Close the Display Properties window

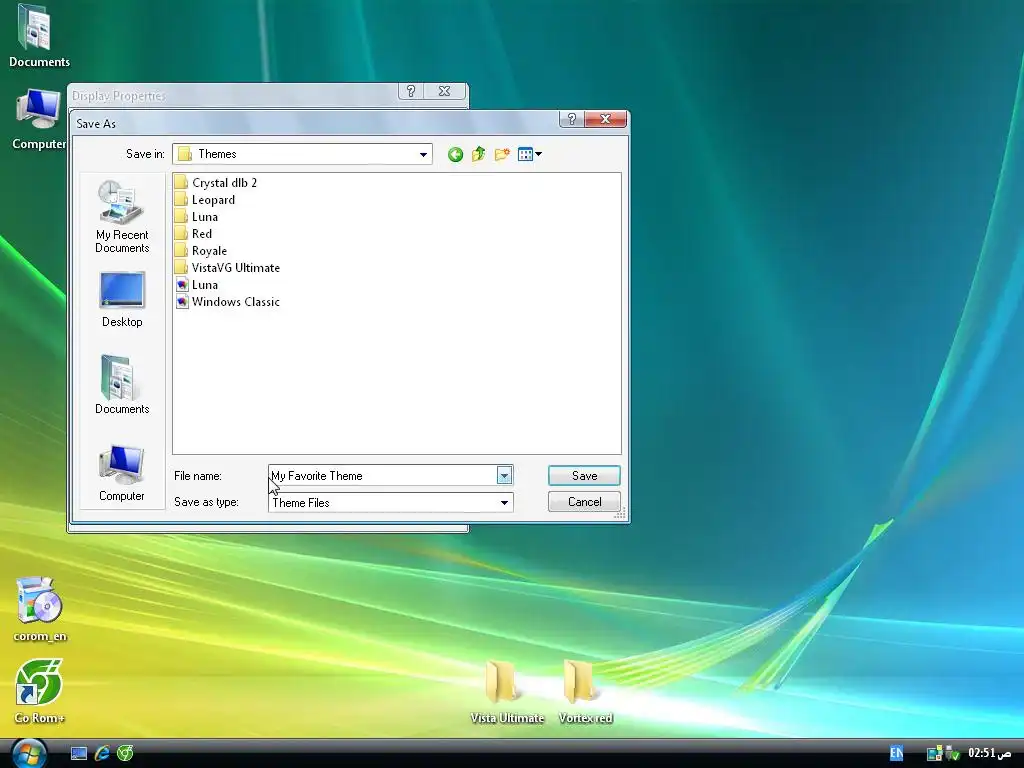click(x=445, y=91)
